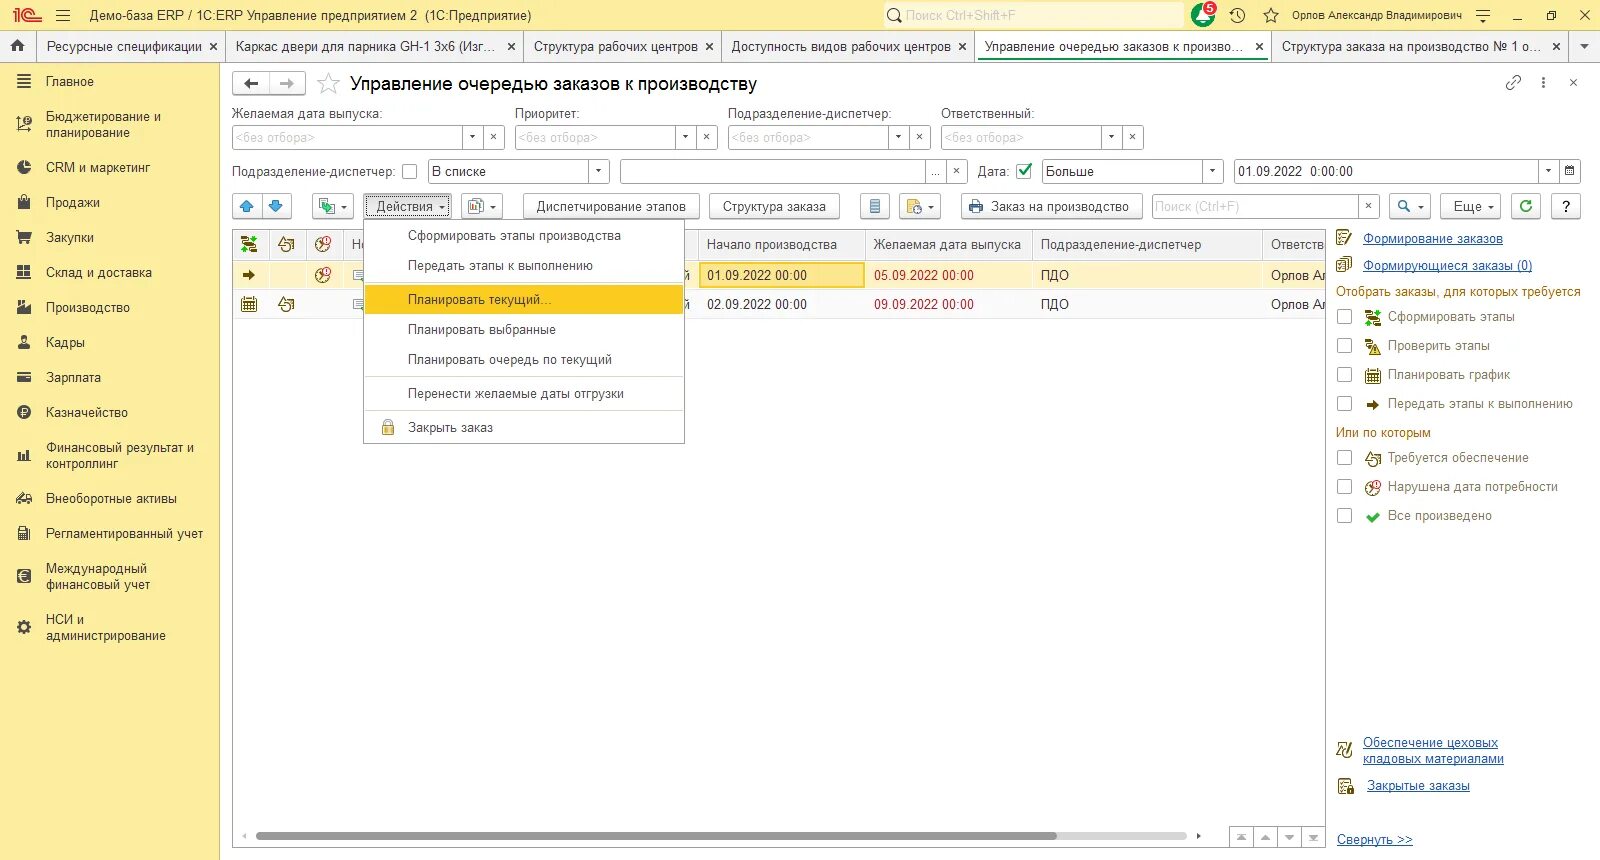Screen dimensions: 1600x860
Task: Add this form to favorites star
Action: [328, 84]
